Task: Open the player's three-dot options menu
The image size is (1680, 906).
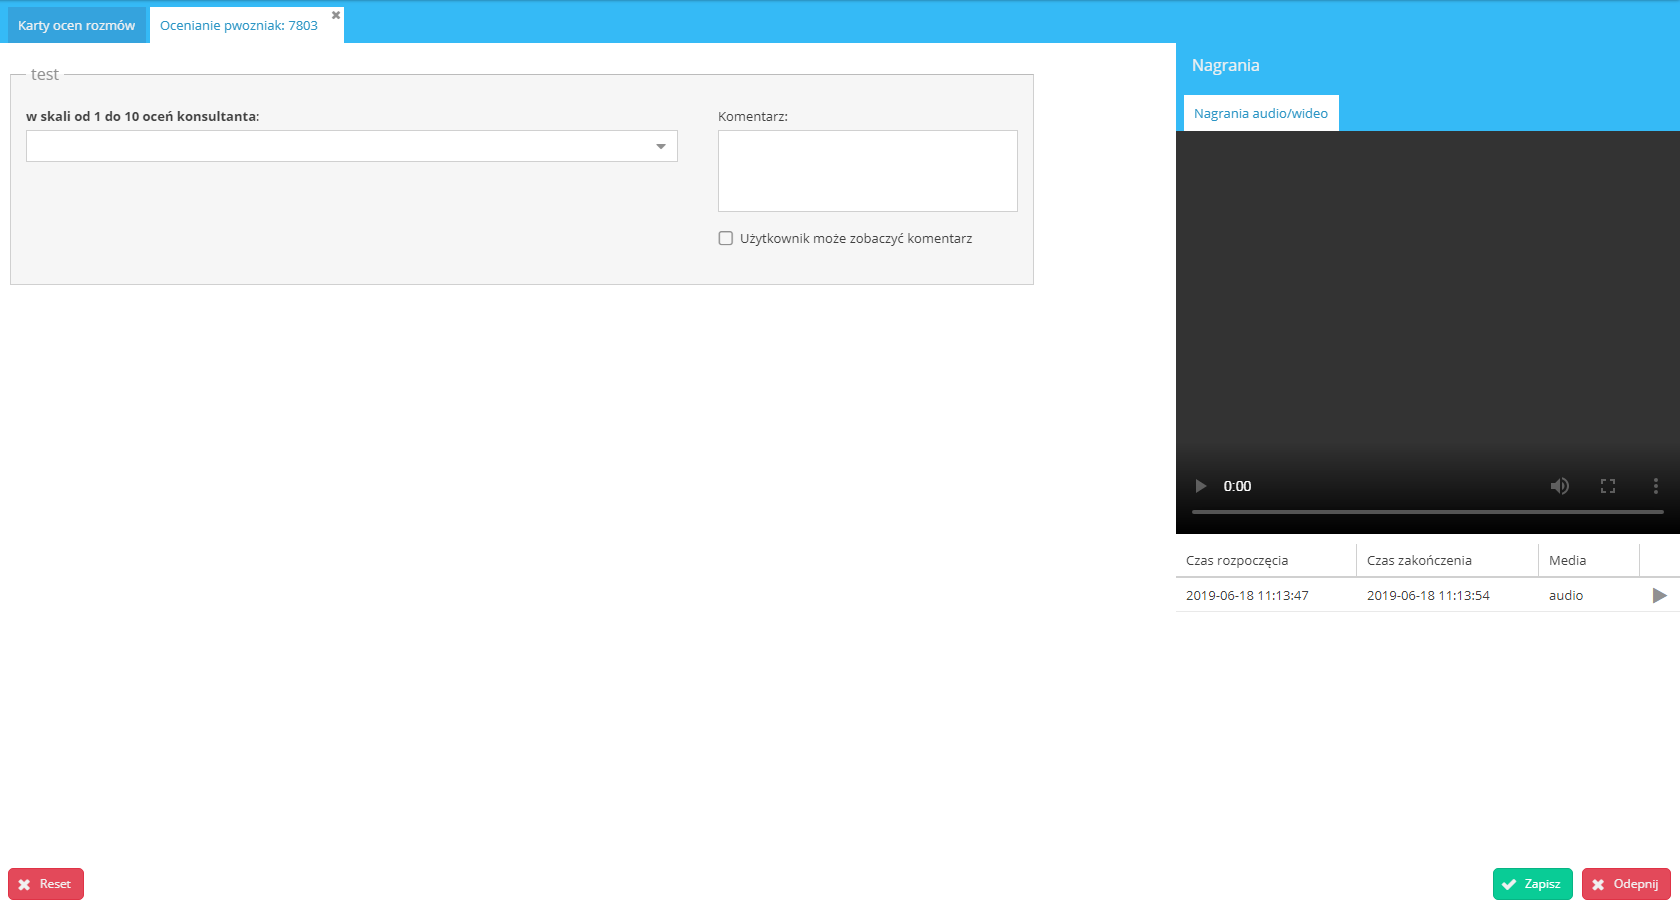Action: 1656,486
